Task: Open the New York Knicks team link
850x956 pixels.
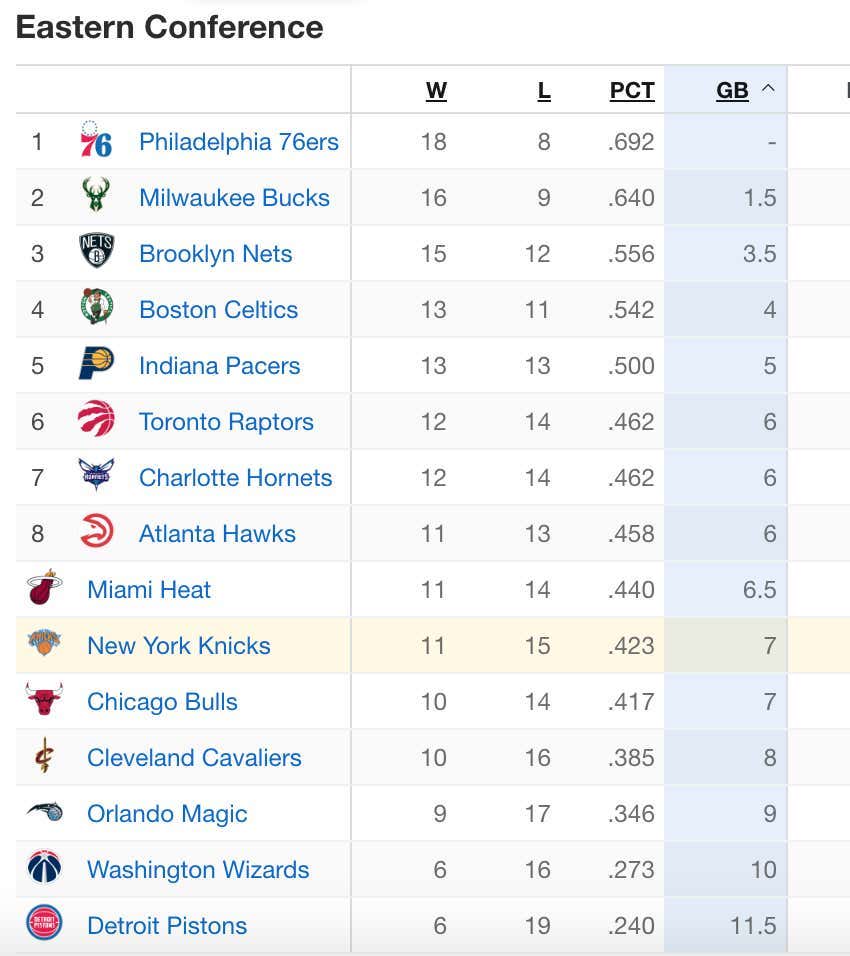Action: point(179,646)
